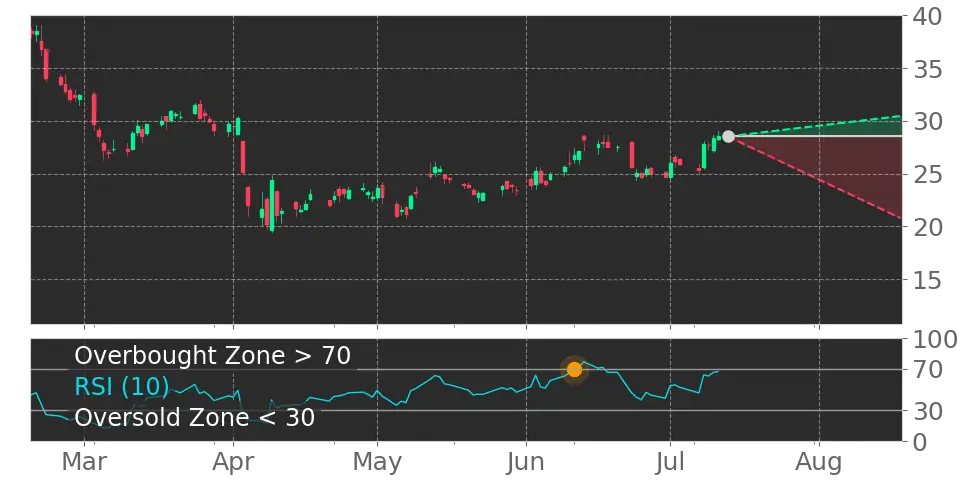The height and width of the screenshot is (486, 972).
Task: Click the orange RSI overbought signal marker
Action: coord(575,369)
